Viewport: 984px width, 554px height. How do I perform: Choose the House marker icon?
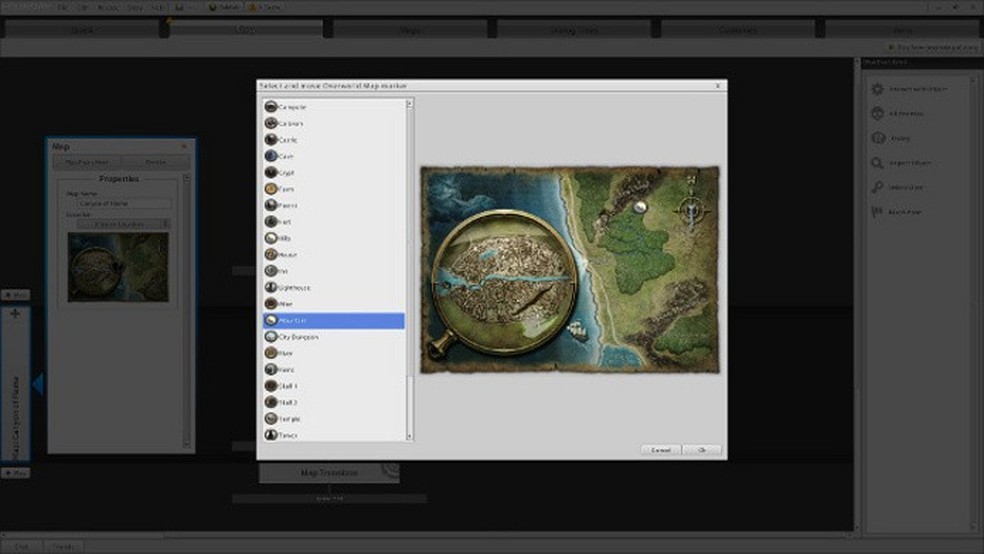271,255
